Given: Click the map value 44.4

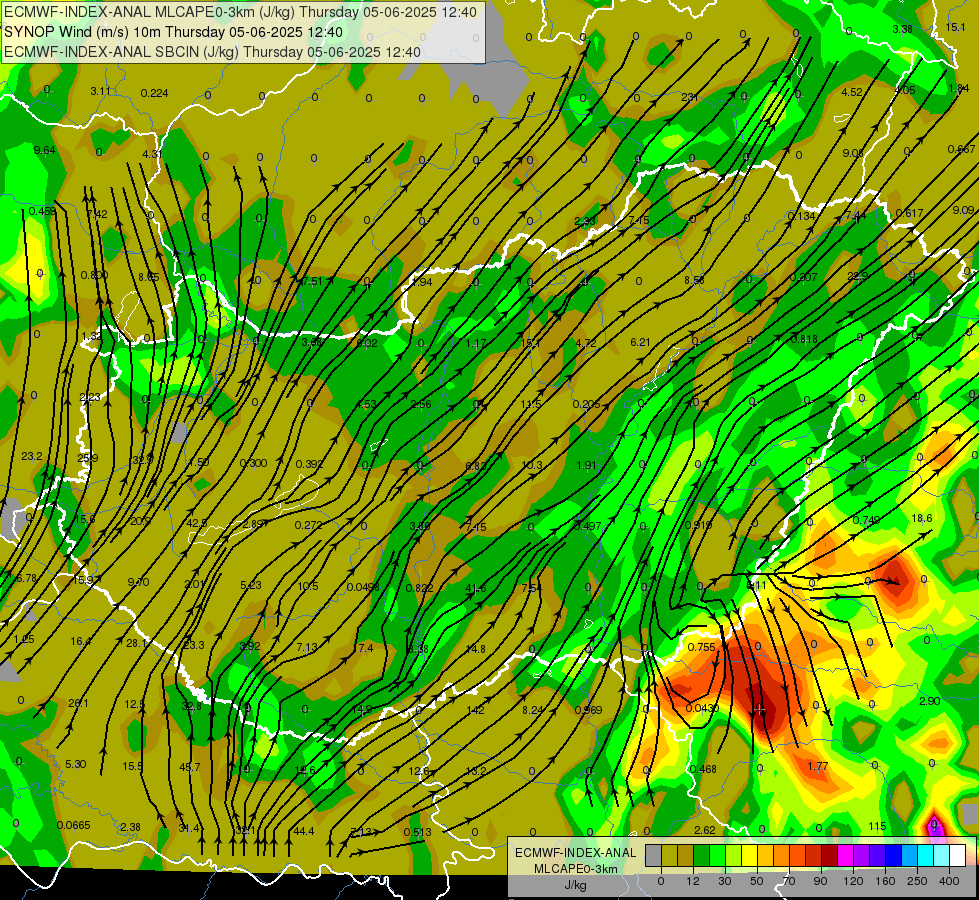Looking at the screenshot, I should pyautogui.click(x=303, y=831).
